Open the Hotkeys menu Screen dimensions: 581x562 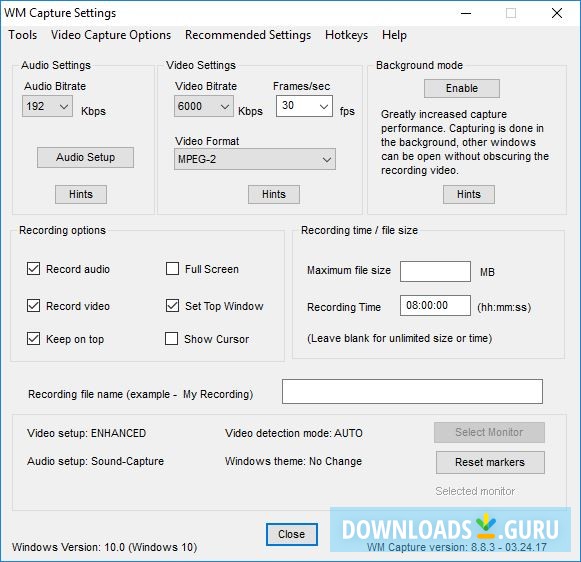click(x=346, y=35)
